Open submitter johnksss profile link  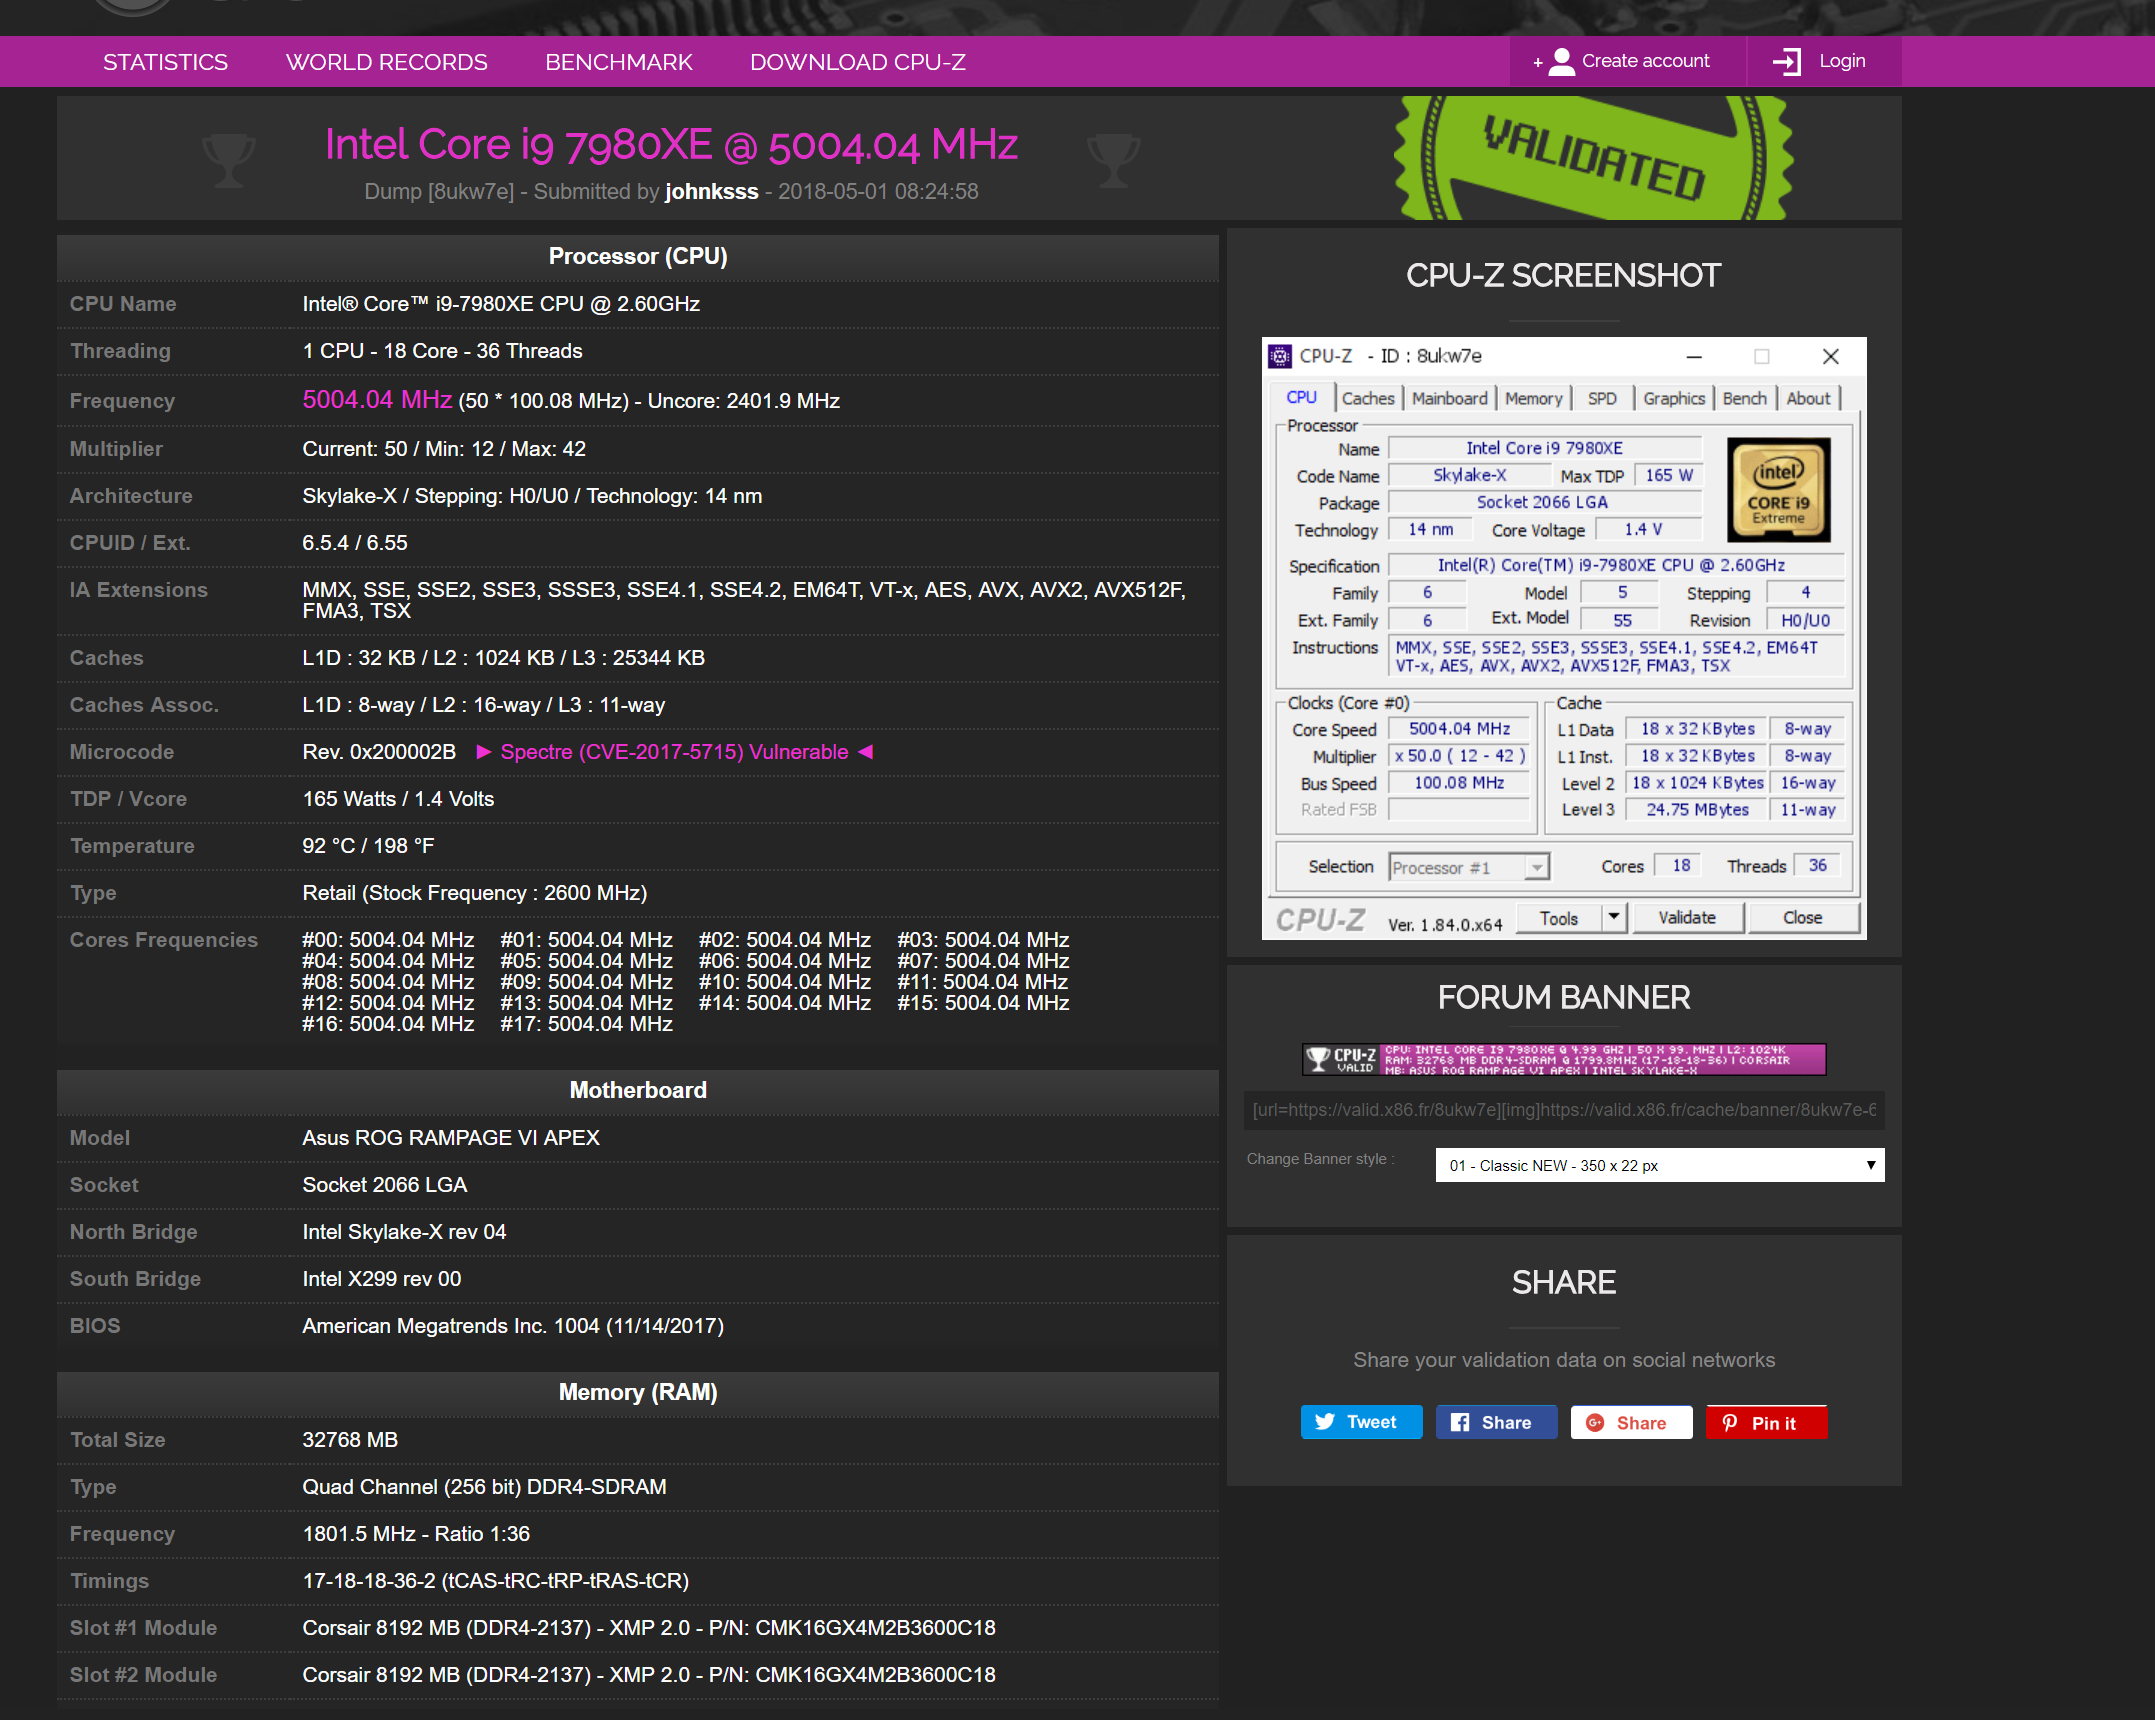pyautogui.click(x=711, y=191)
